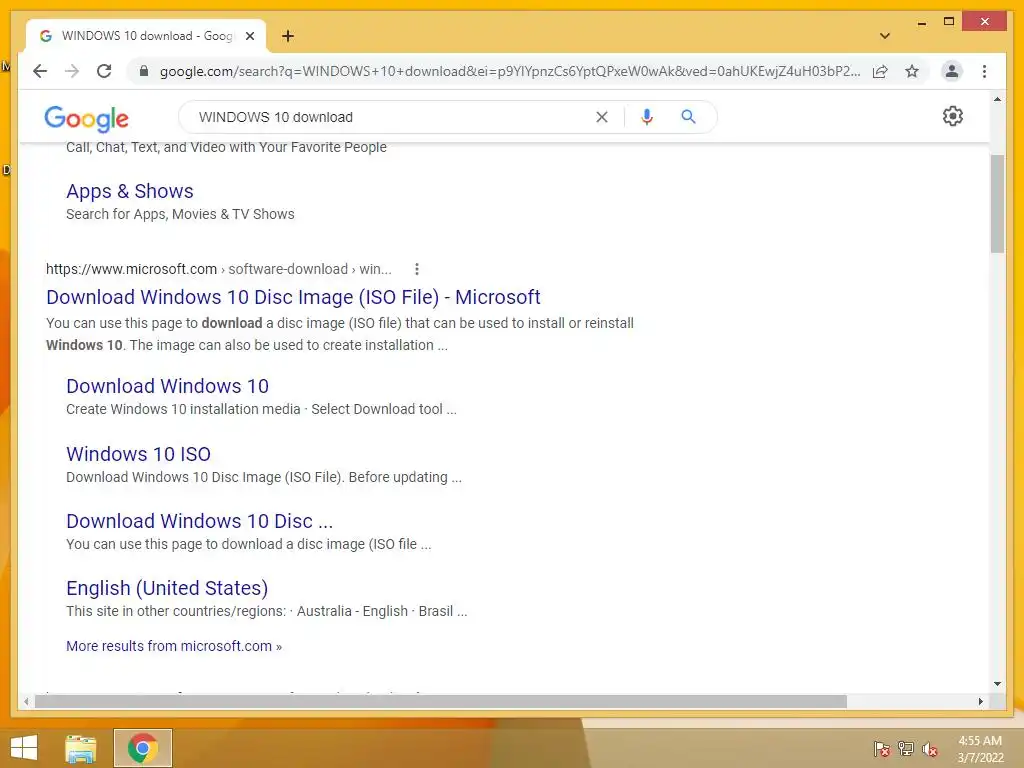Open the Download Windows 10 Disc ... sublink

(199, 521)
